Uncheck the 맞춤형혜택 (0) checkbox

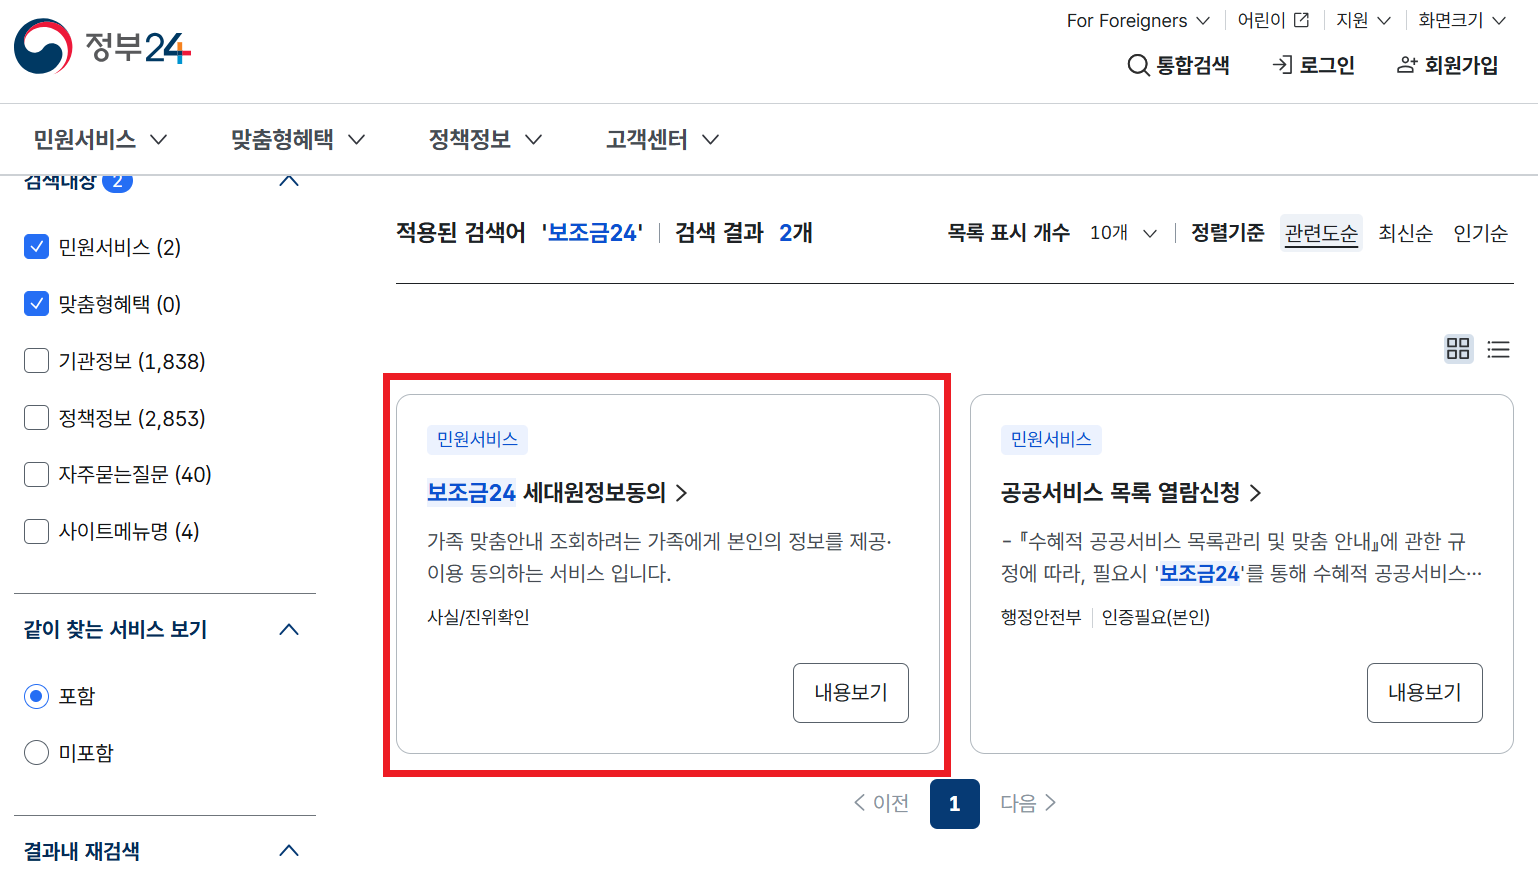coord(36,303)
